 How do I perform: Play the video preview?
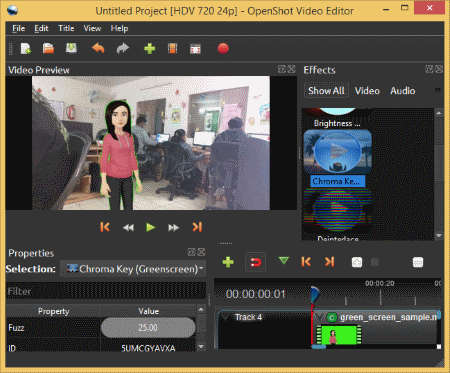(x=151, y=227)
